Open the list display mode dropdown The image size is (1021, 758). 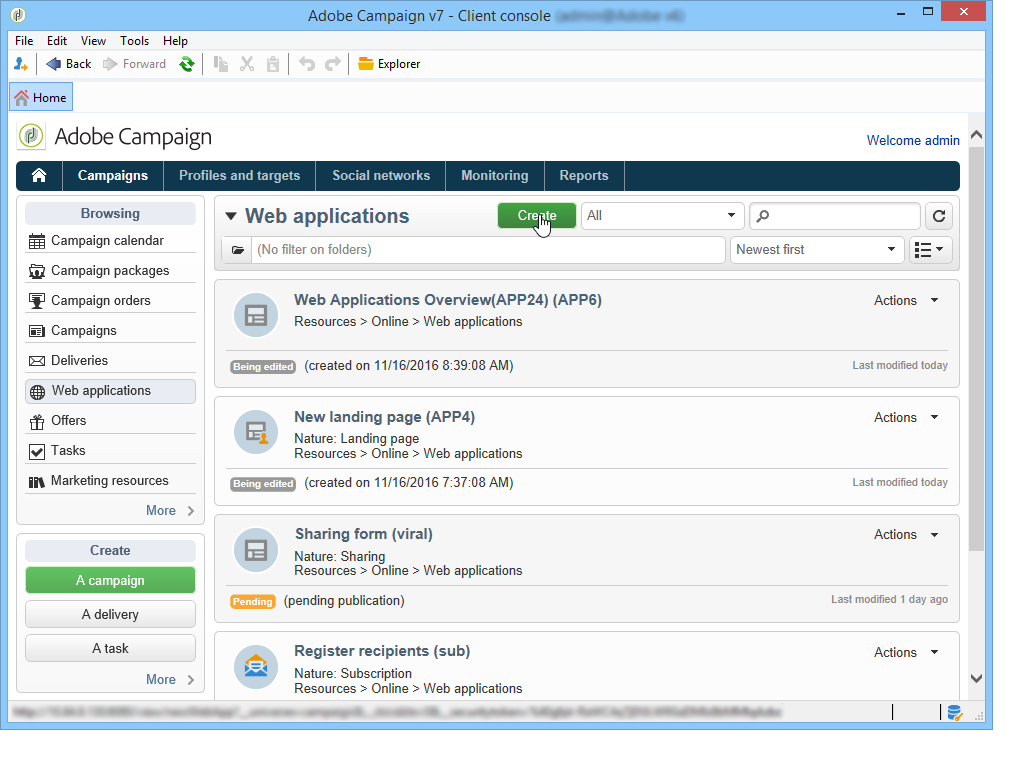click(930, 250)
